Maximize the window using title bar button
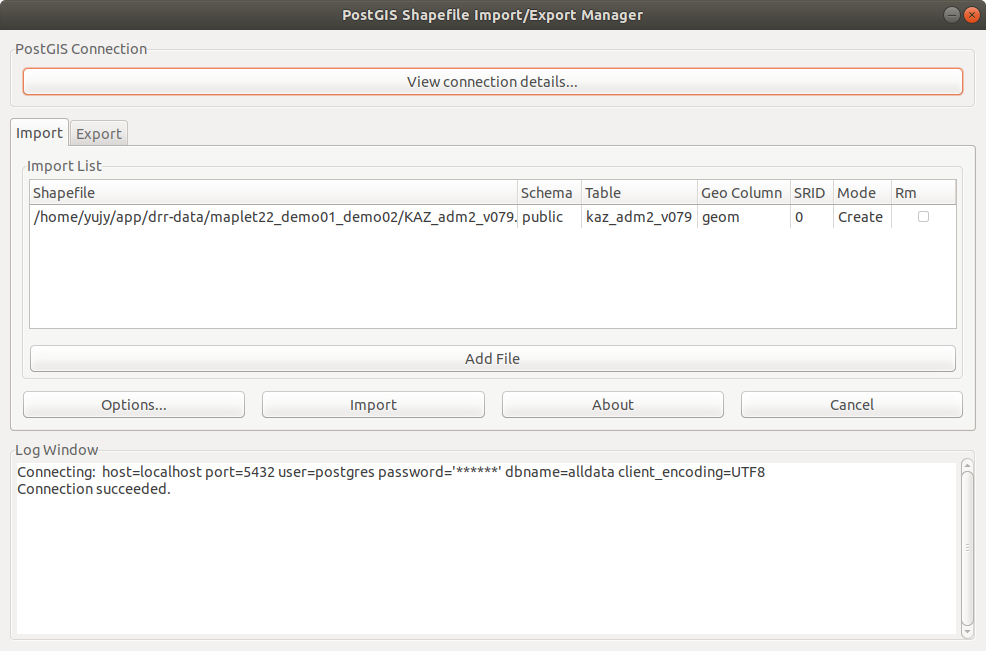The height and width of the screenshot is (651, 986). click(x=950, y=15)
